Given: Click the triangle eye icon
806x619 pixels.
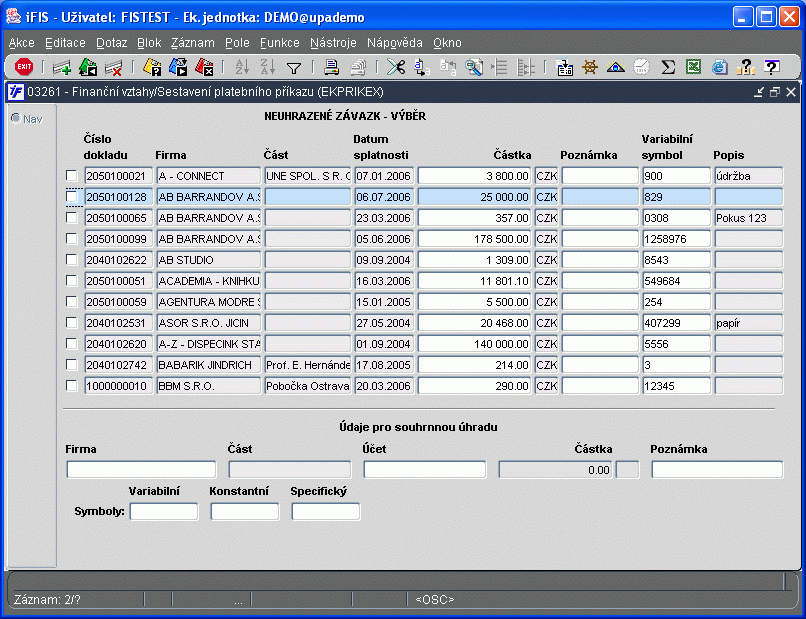Looking at the screenshot, I should pos(616,67).
